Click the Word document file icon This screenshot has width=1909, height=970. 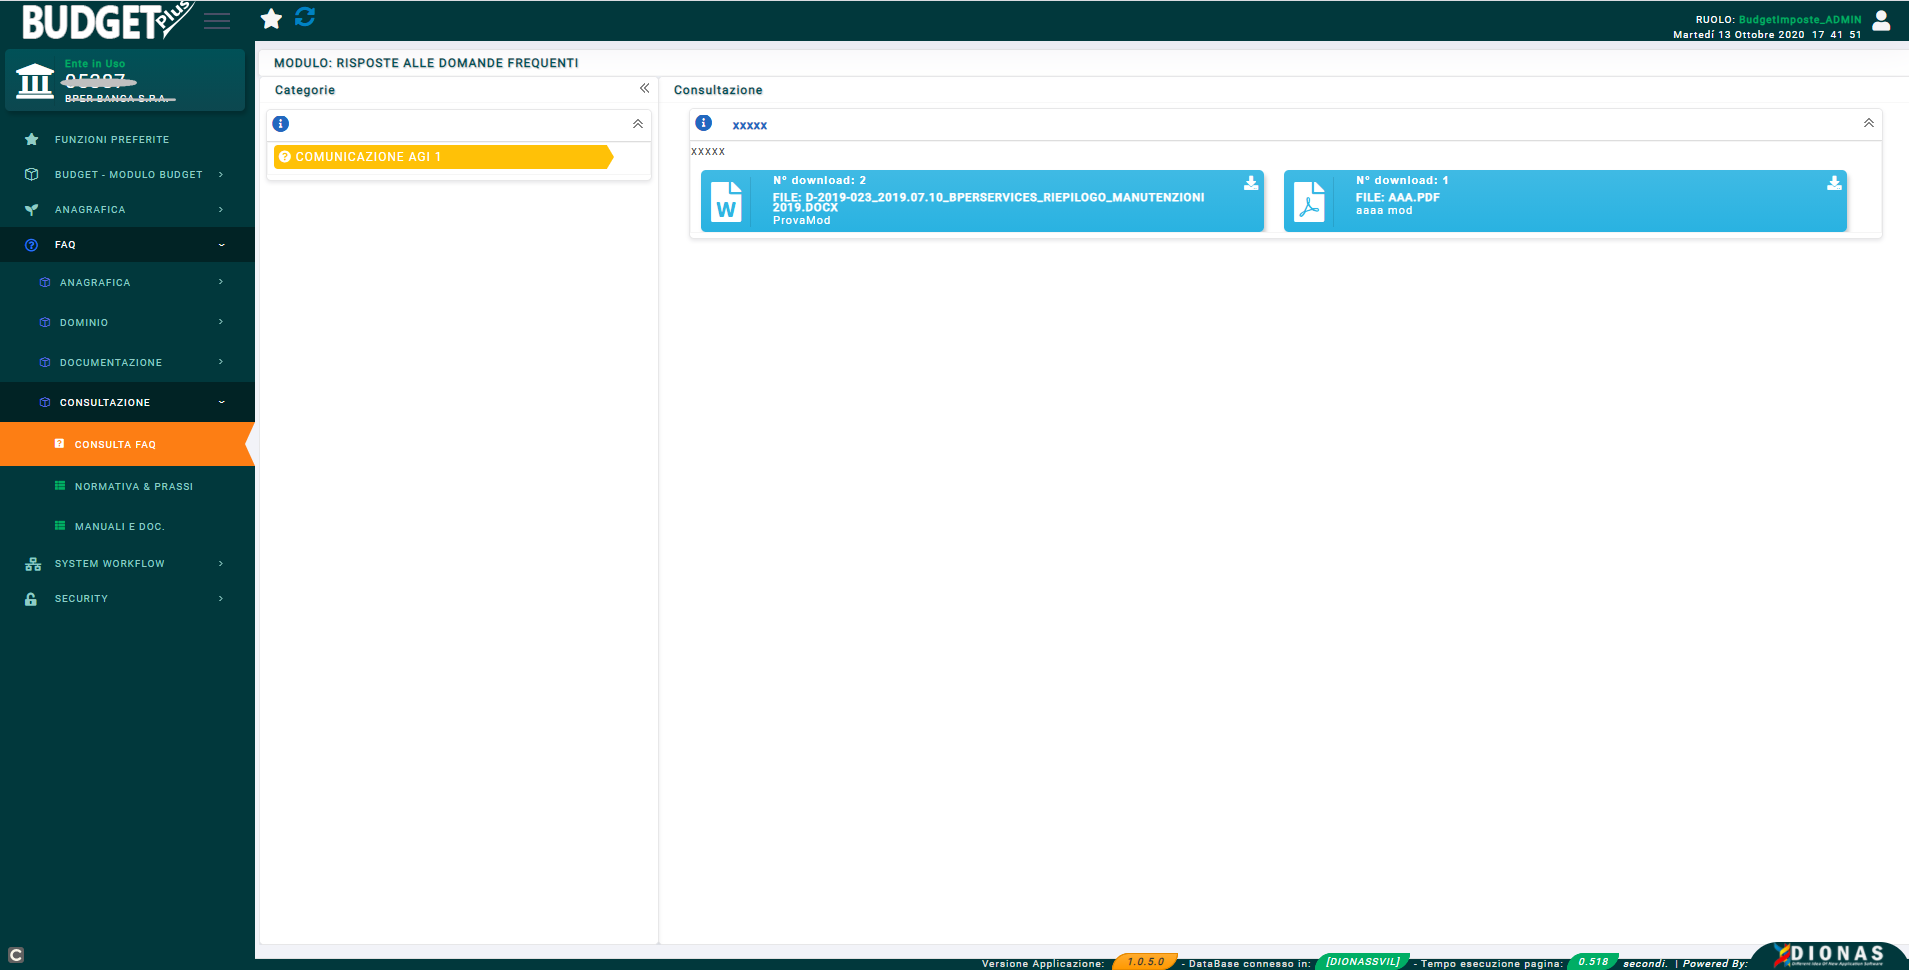(726, 201)
